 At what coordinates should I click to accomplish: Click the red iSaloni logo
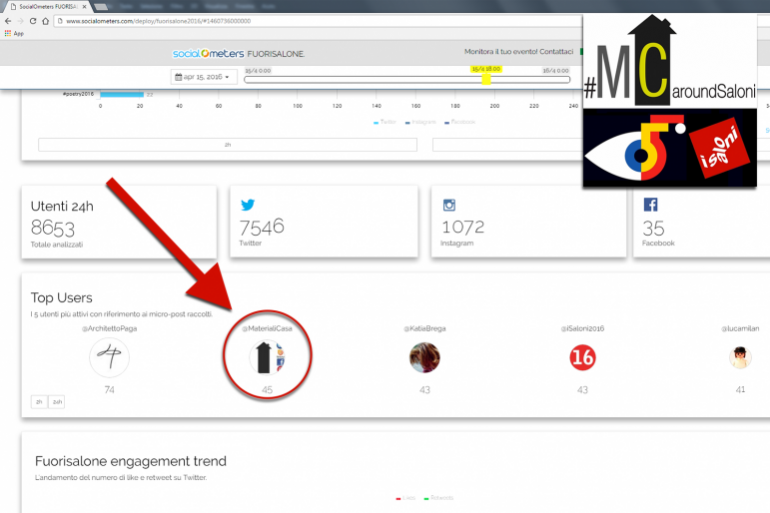point(719,147)
